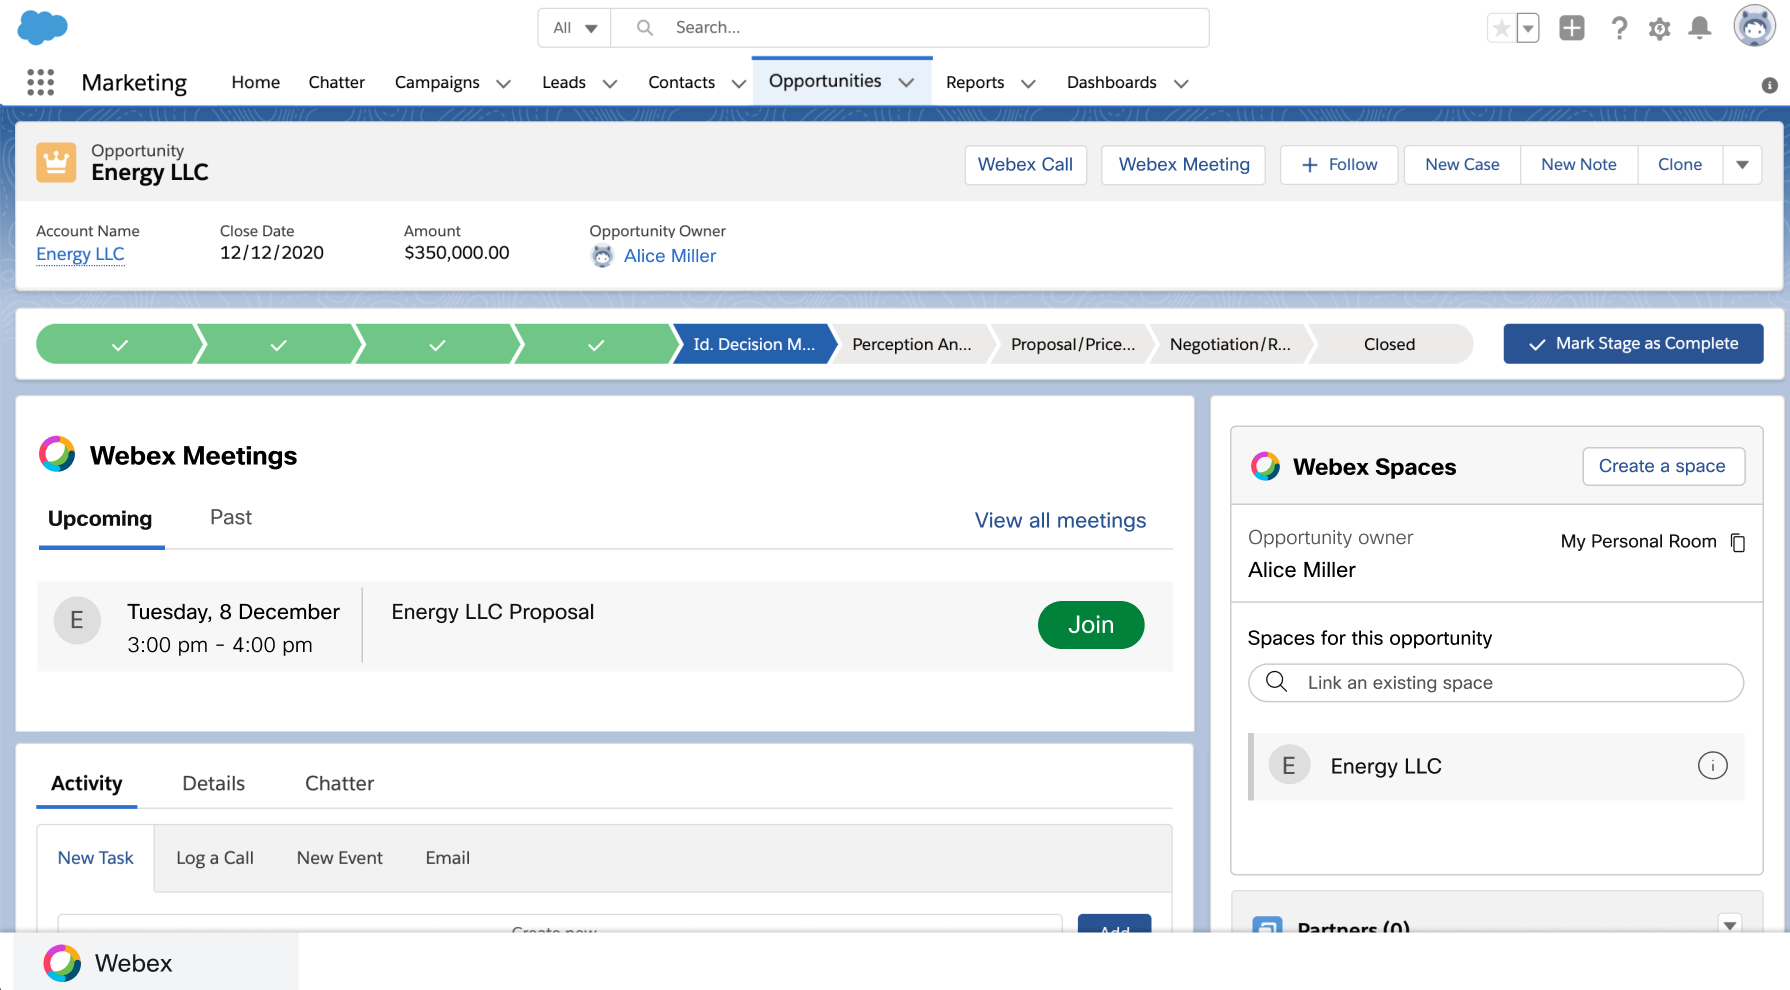This screenshot has height=990, width=1790.
Task: Click the favorites star icon
Action: coord(1501,28)
